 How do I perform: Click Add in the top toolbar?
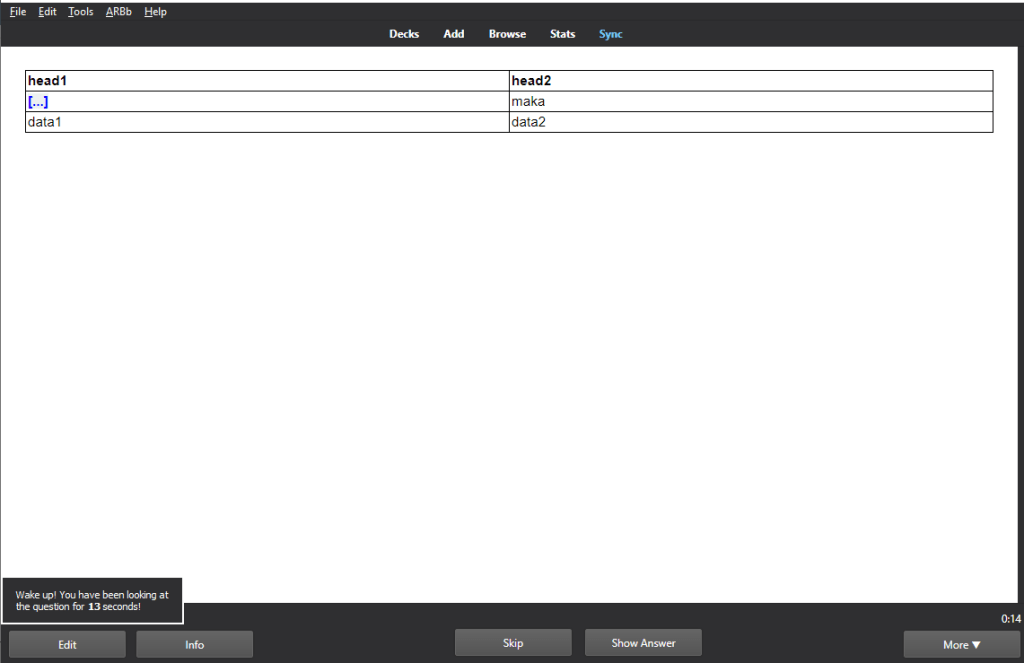click(454, 34)
